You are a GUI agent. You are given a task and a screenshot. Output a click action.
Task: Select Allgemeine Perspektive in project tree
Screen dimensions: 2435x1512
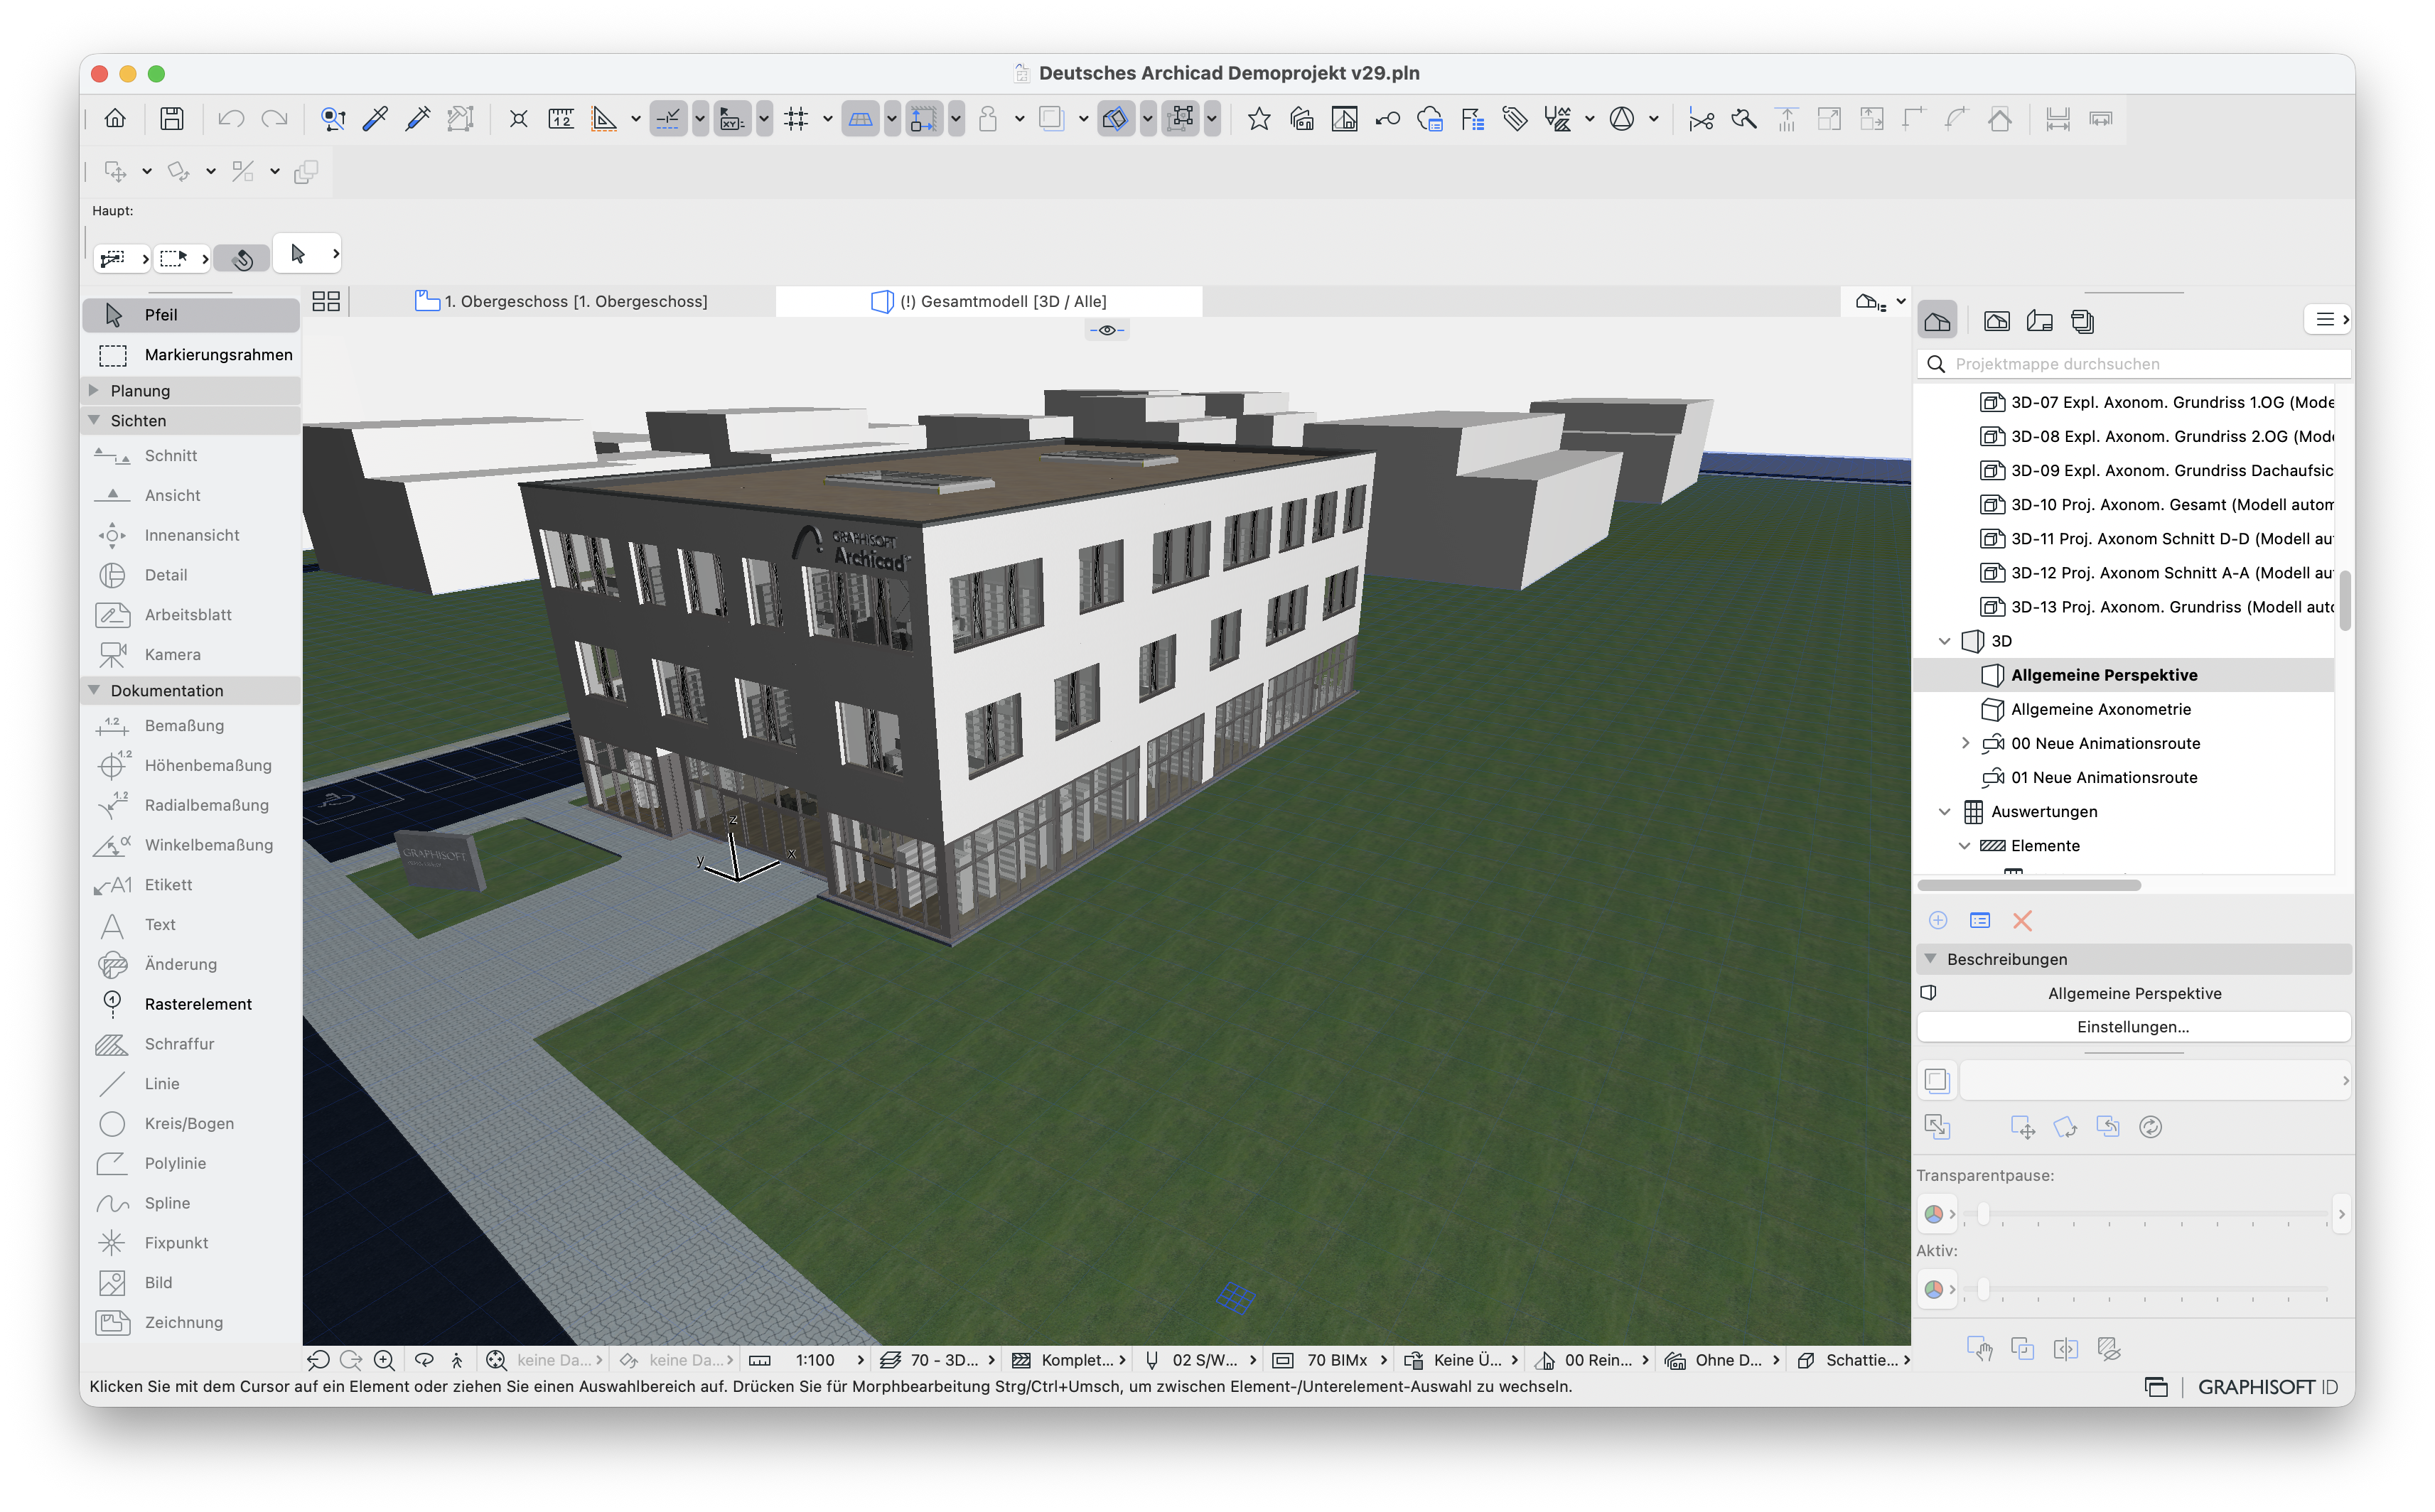click(x=2104, y=675)
